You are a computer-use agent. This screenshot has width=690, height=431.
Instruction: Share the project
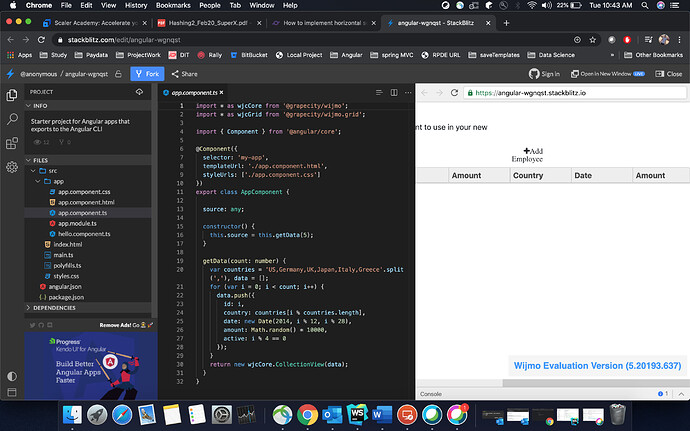pos(184,74)
